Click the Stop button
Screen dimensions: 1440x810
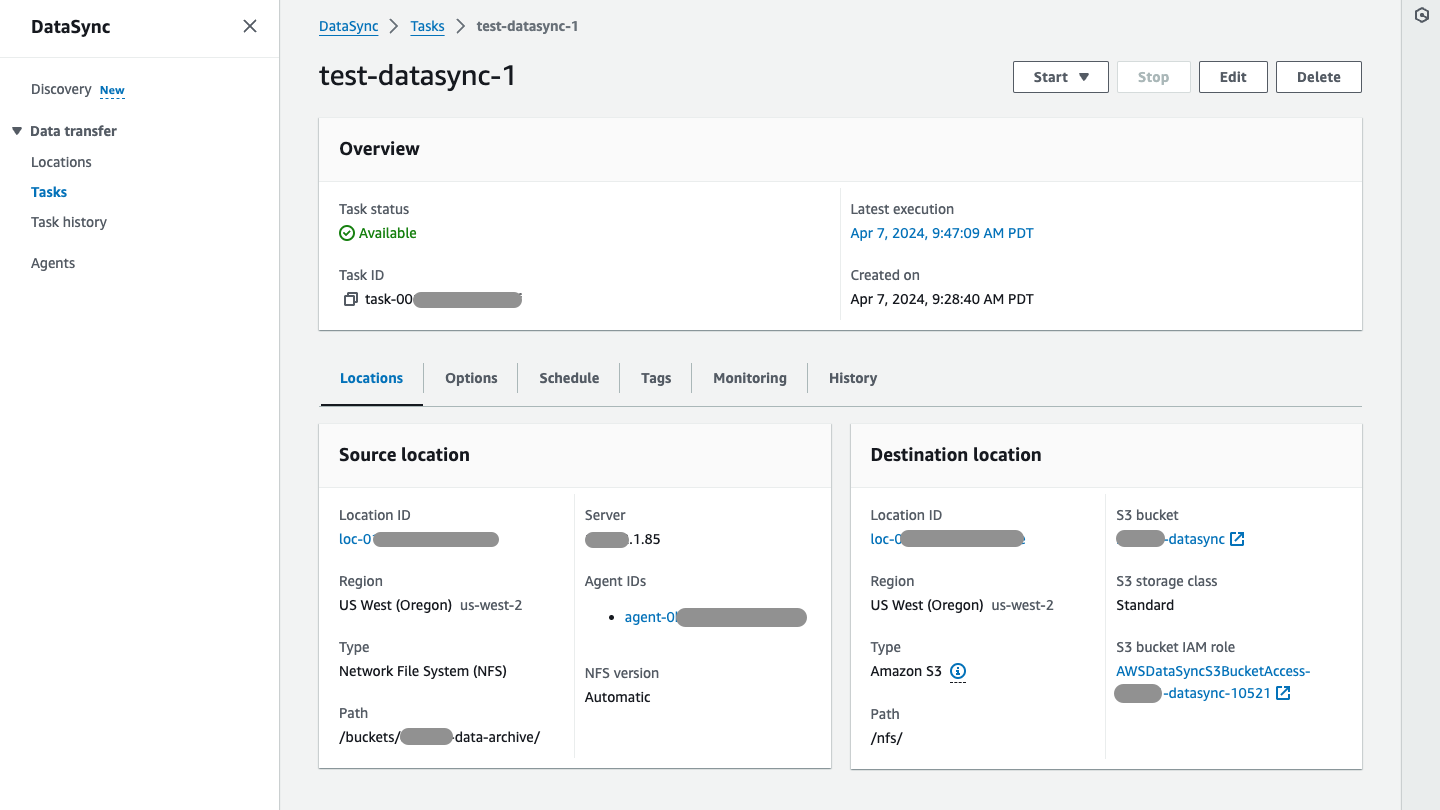[1153, 77]
